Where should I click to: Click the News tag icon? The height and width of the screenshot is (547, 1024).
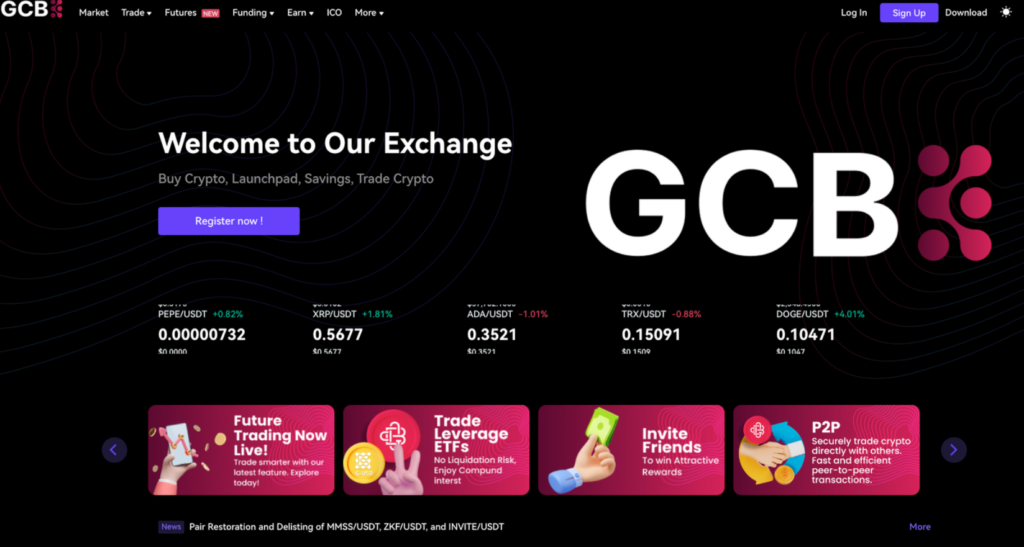click(171, 526)
